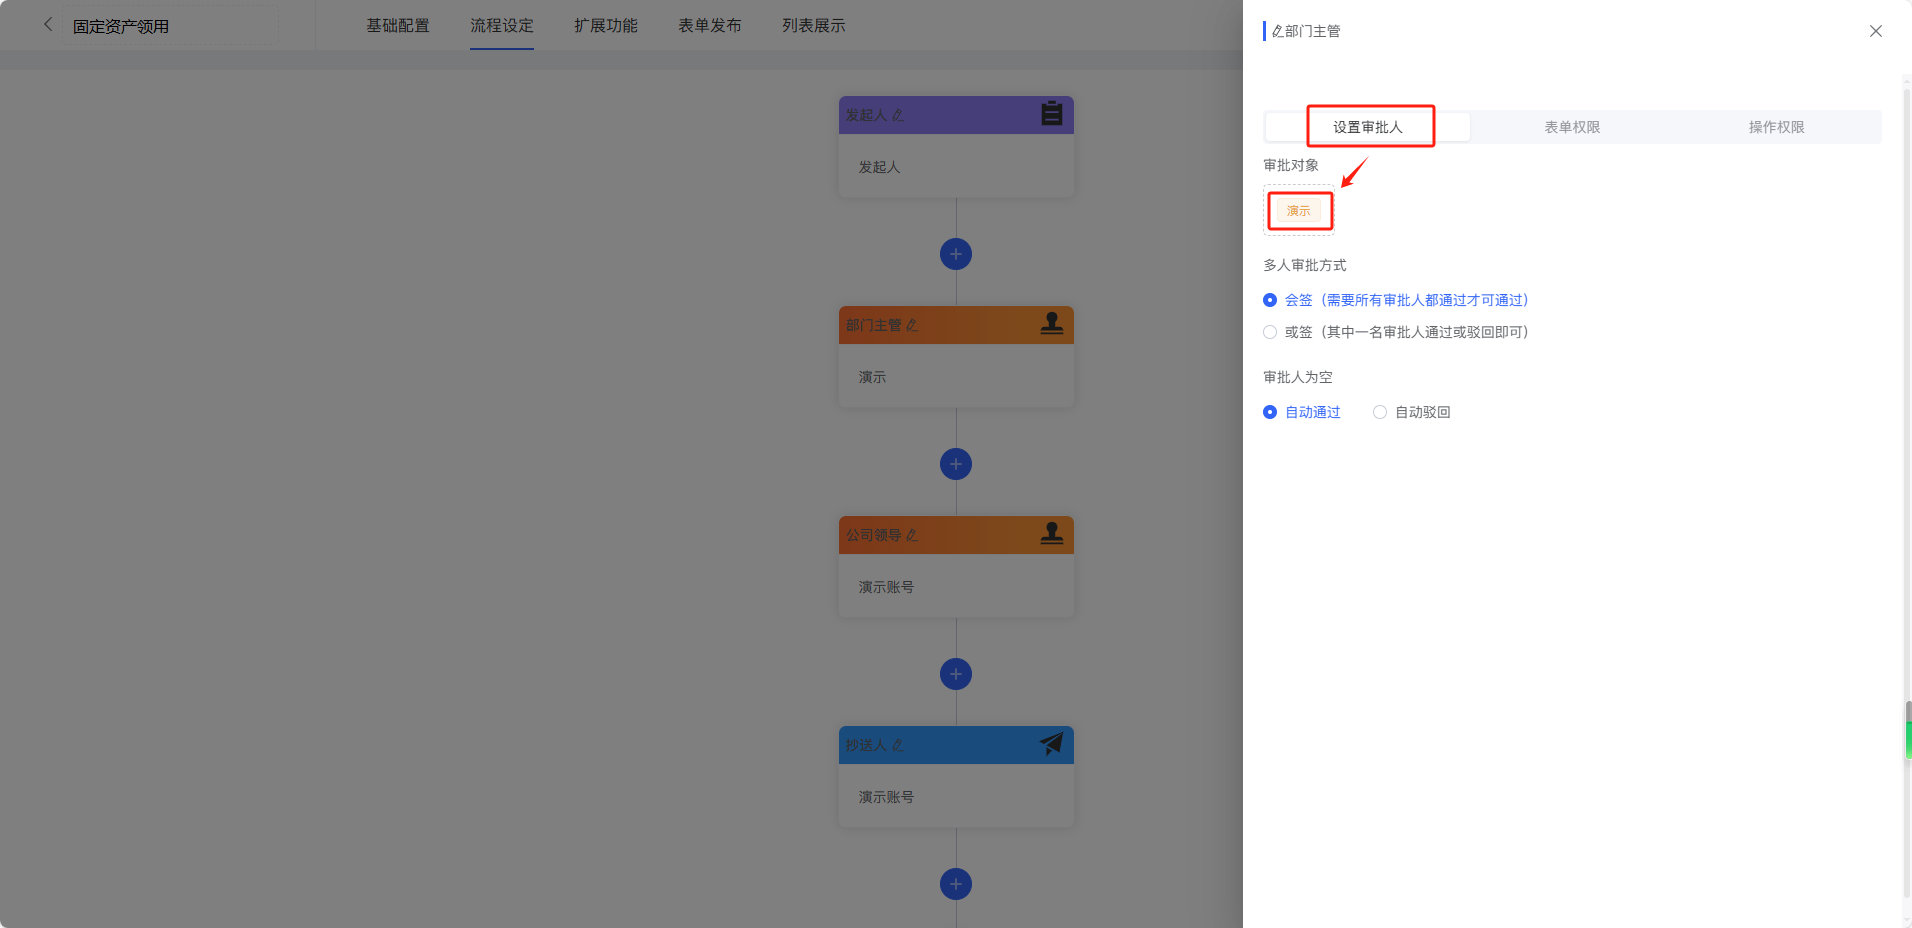Add a node below 部门主管 step
The height and width of the screenshot is (928, 1912).
[x=955, y=464]
